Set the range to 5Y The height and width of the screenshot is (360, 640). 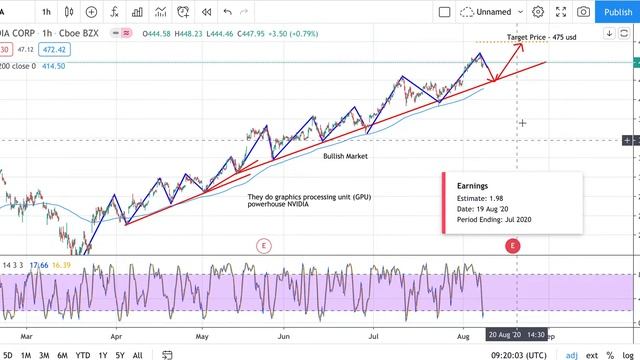point(120,356)
